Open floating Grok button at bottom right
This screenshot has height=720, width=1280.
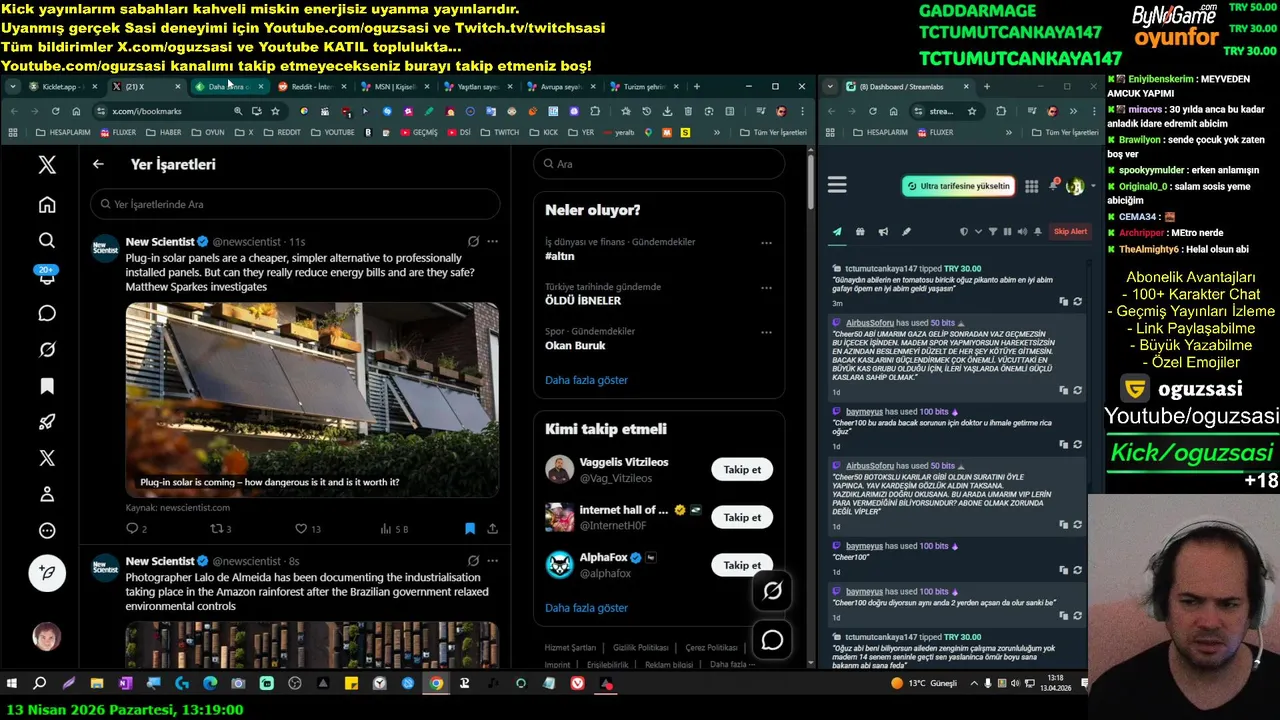tap(772, 591)
